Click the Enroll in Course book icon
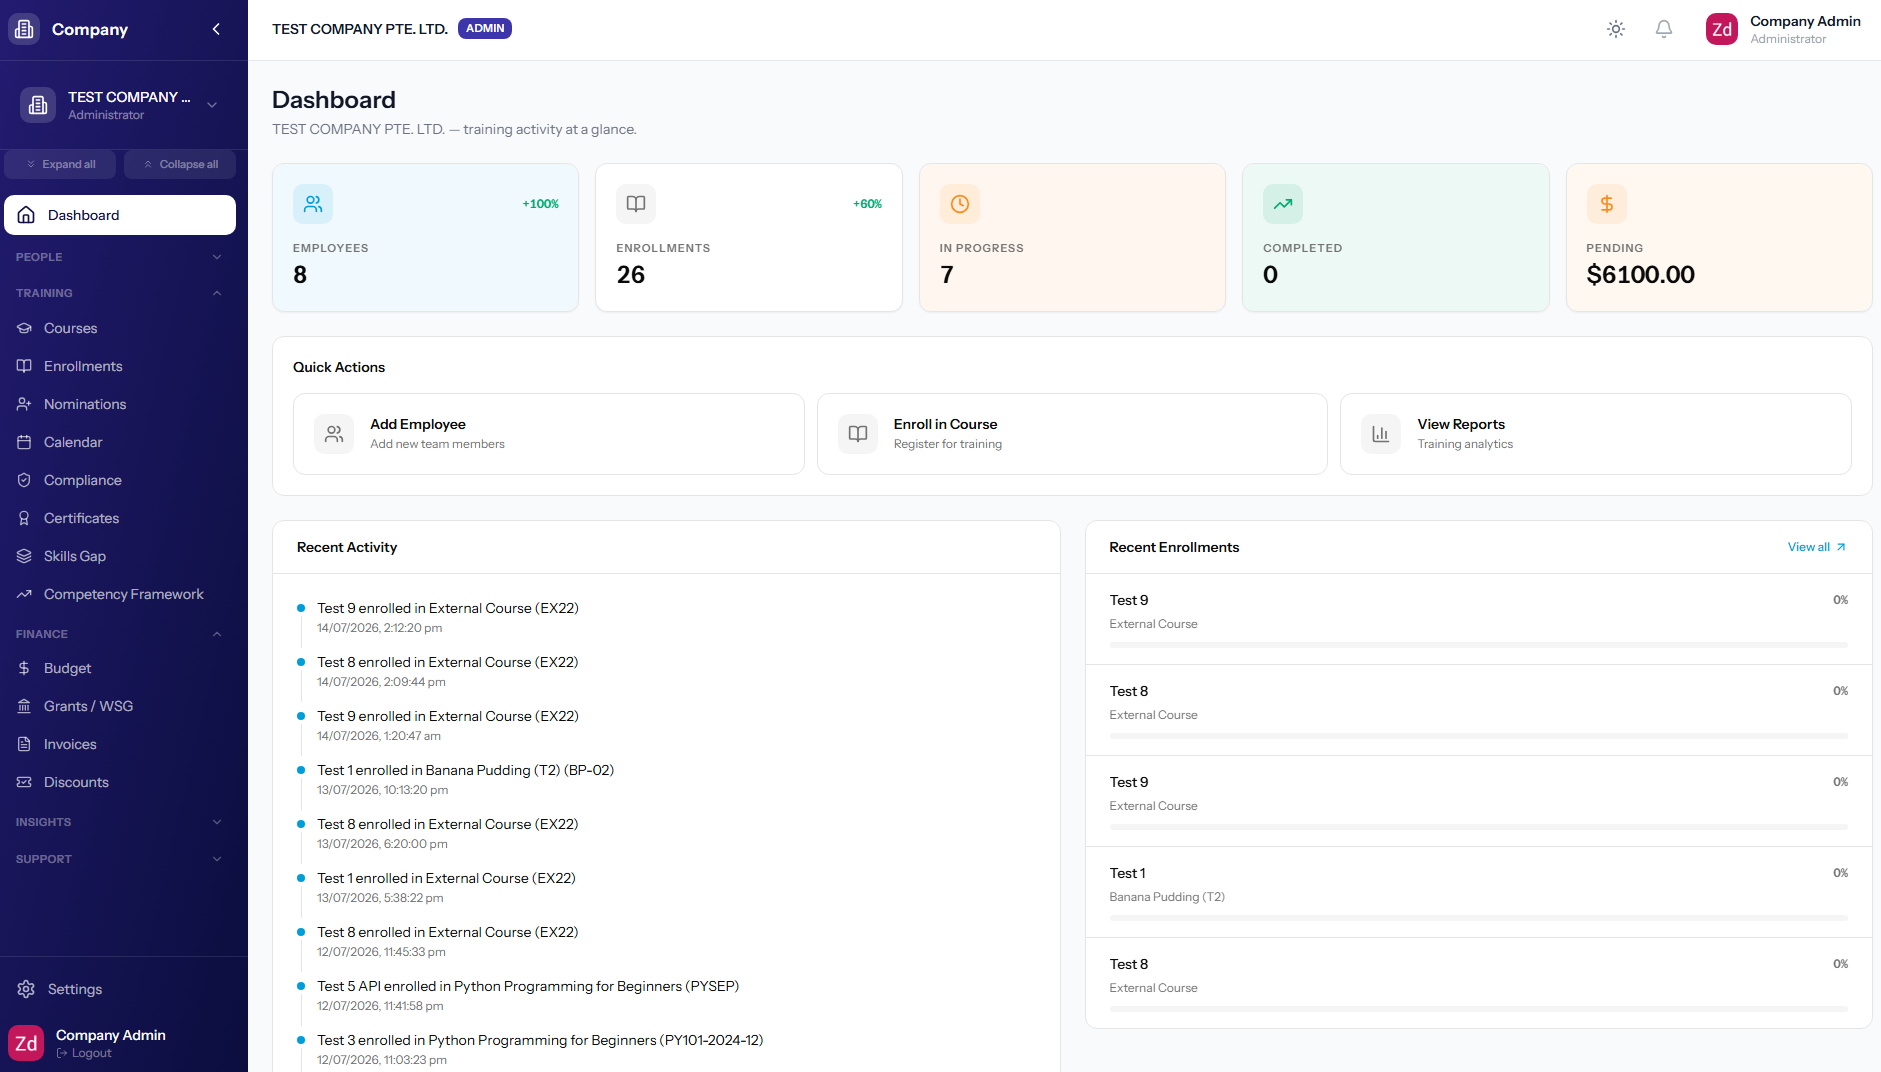 (x=858, y=434)
